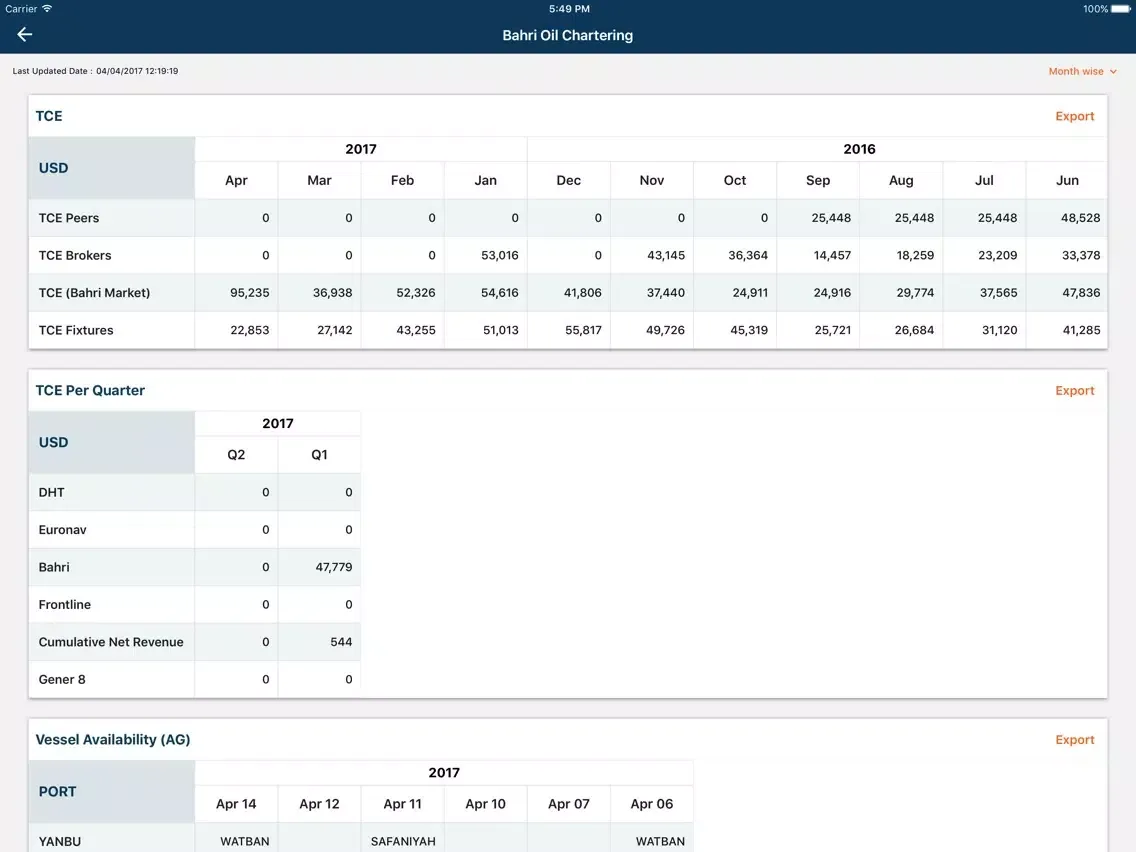
Task: Export the Vessel Availability (AG) table
Action: [x=1074, y=740]
